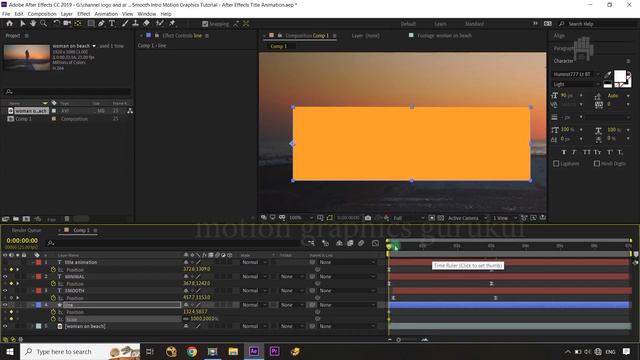Click the Frame Blending icon in the timeline header
Image resolution: width=640 pixels, height=360 pixels.
[x=350, y=243]
